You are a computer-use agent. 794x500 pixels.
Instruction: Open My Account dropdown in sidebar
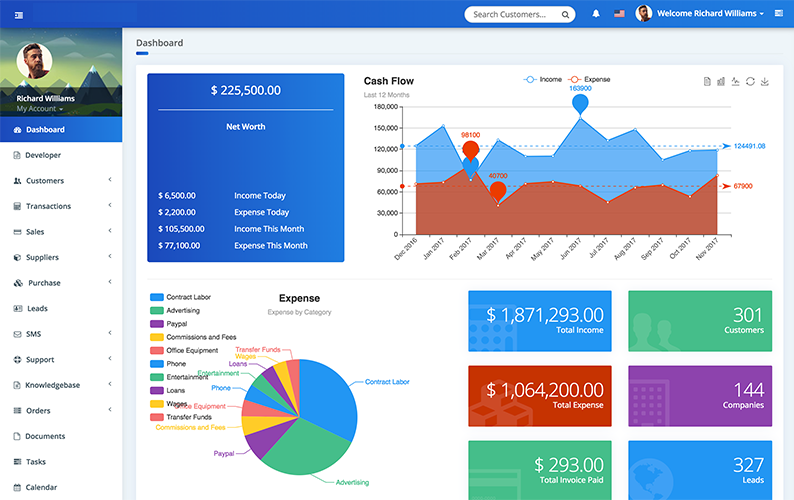[39, 109]
